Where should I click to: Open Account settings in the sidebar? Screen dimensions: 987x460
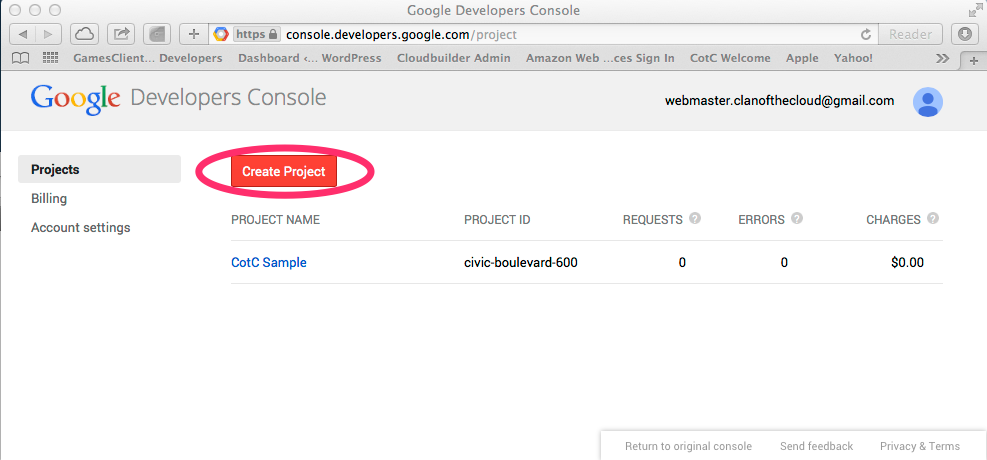point(81,227)
